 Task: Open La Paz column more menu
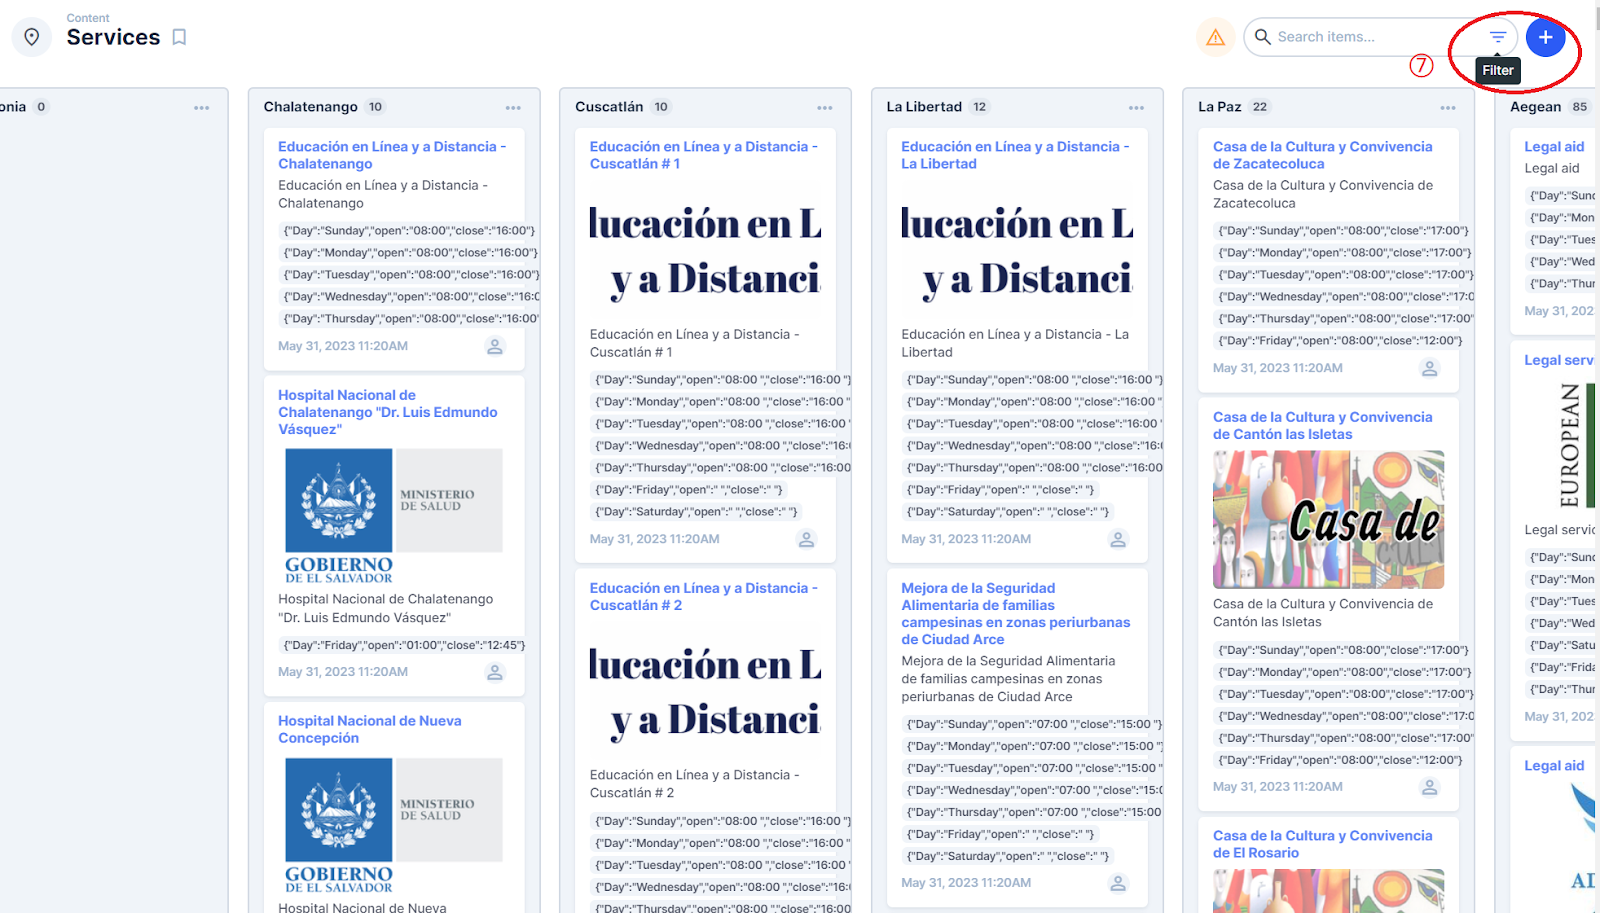pyautogui.click(x=1447, y=107)
